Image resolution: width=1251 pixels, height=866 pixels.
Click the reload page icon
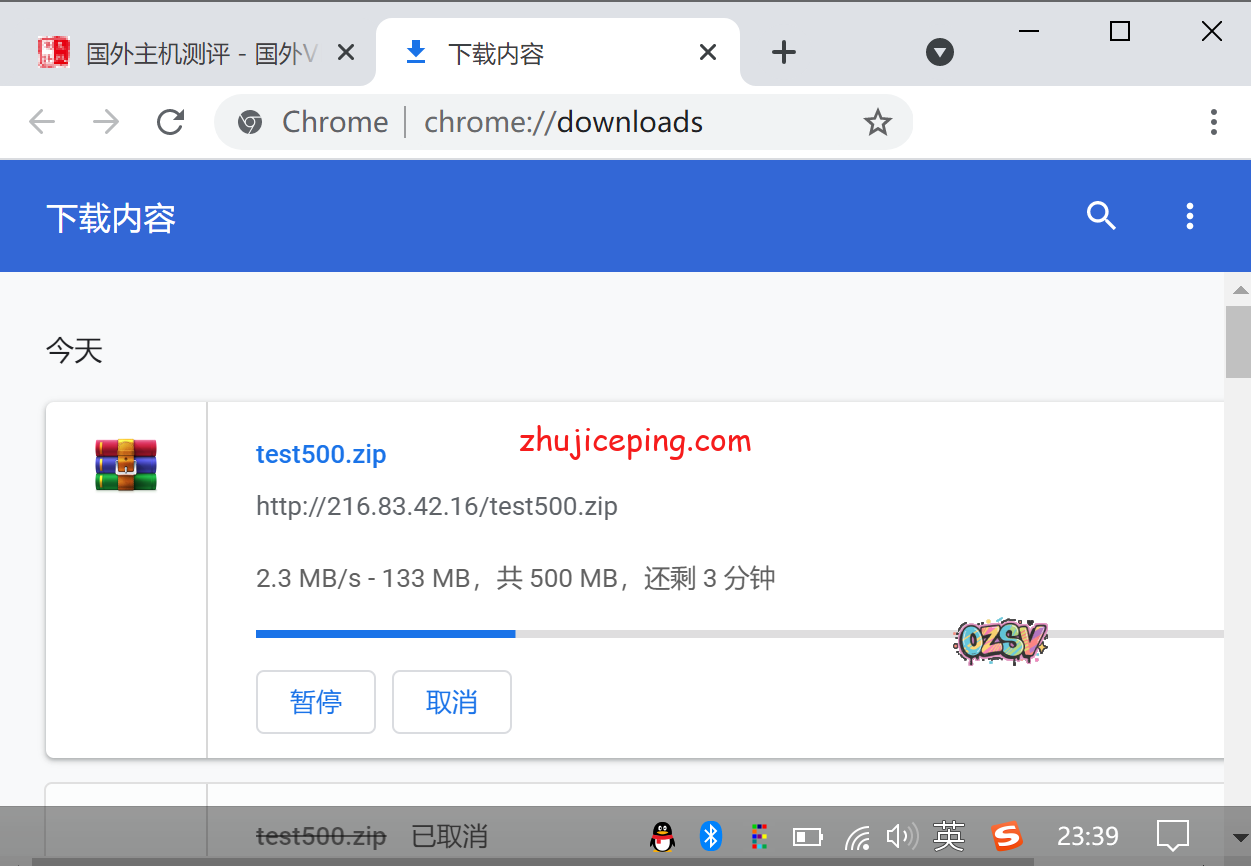coord(171,122)
